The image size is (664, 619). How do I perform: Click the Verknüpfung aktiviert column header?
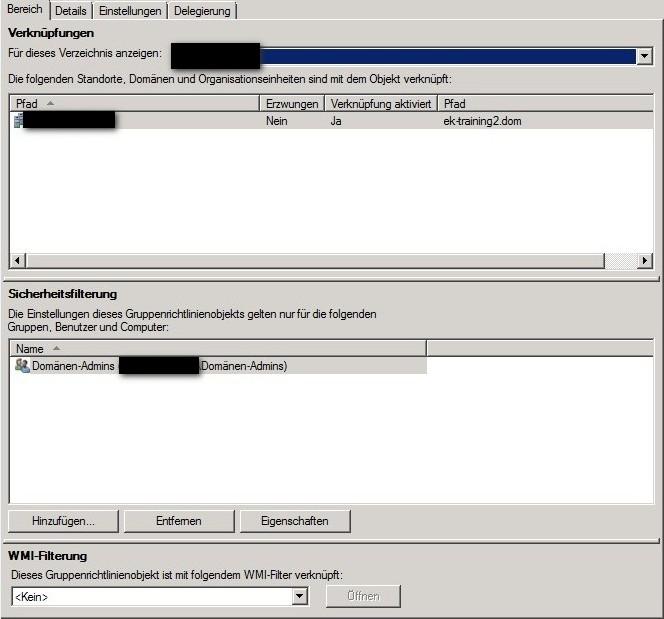coord(381,103)
